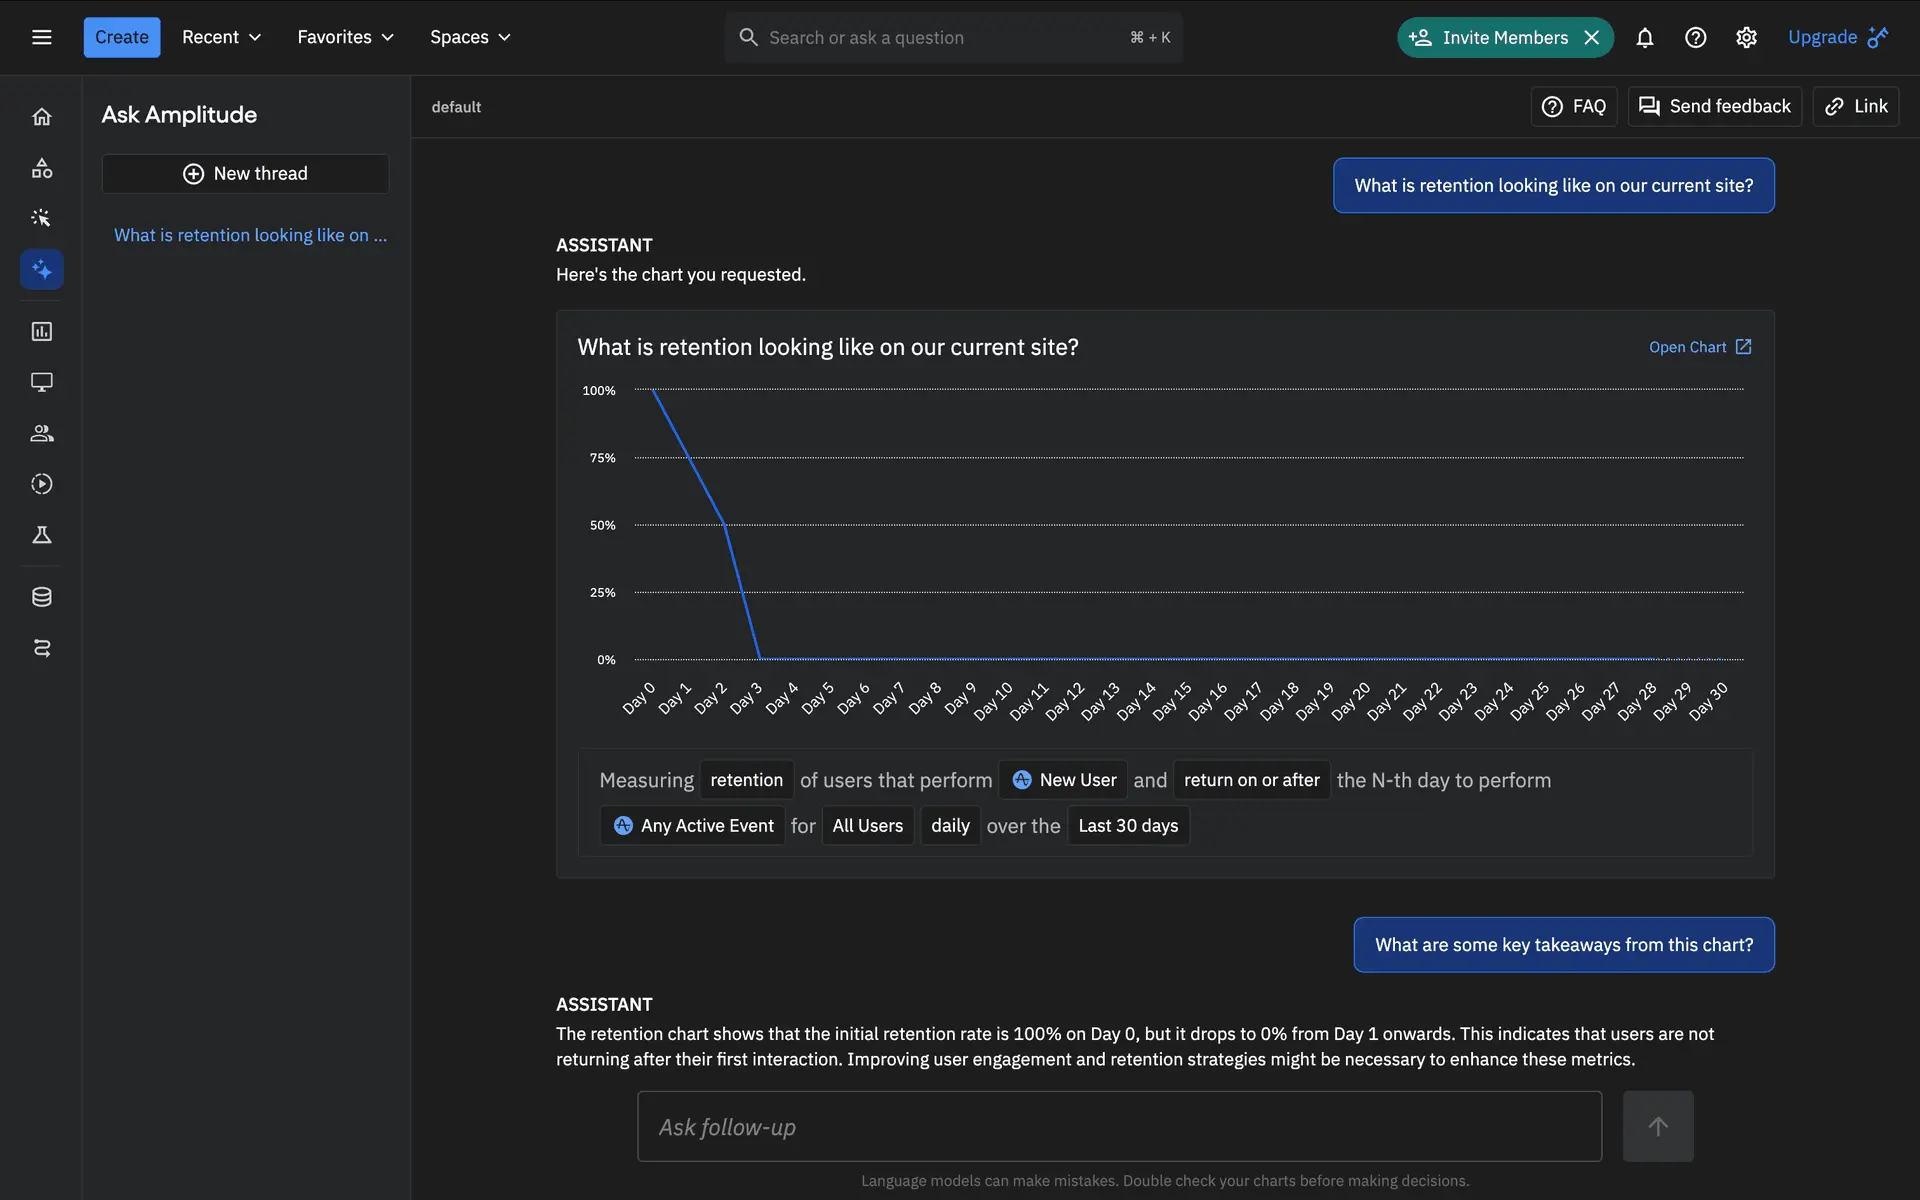Open the Ask Amplitude sparkle icon

(41, 269)
